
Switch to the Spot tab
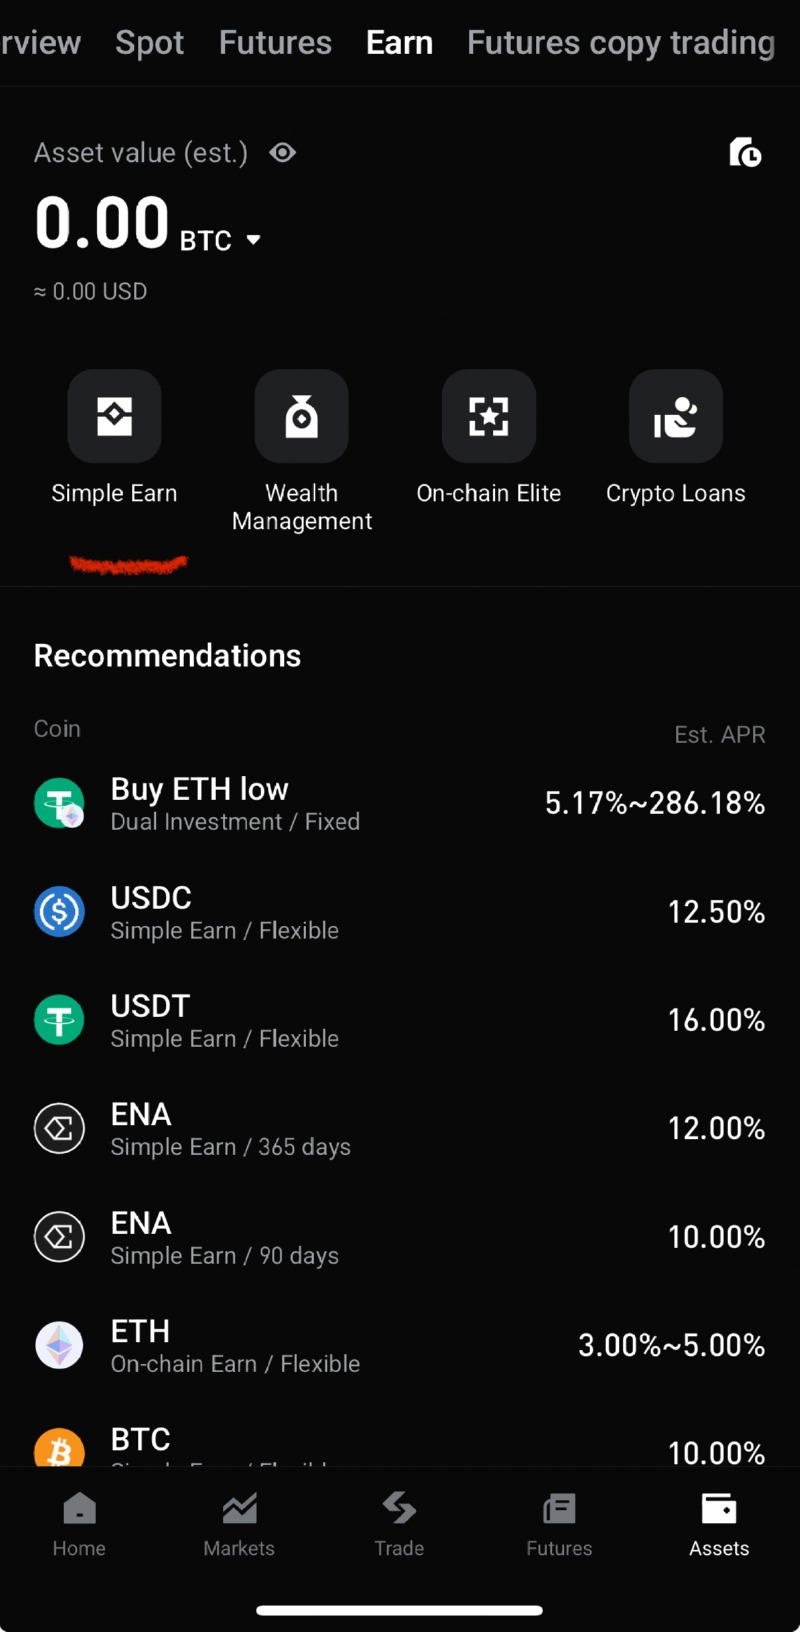coord(149,43)
